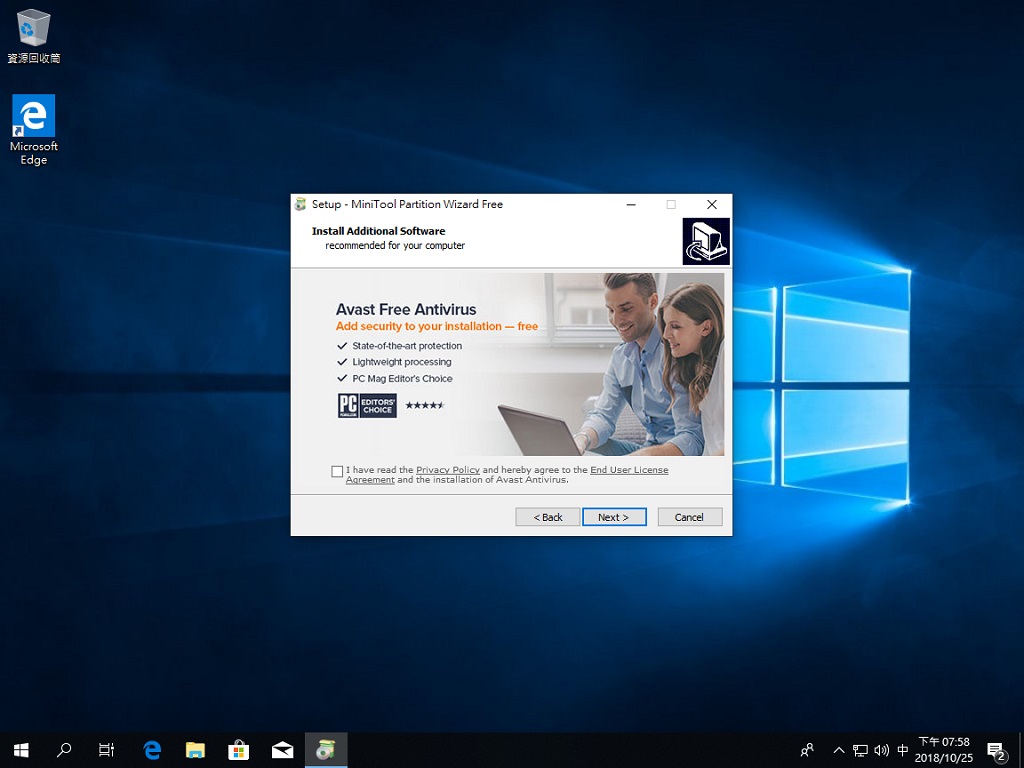The height and width of the screenshot is (768, 1024).
Task: Click the installer computer logo in the header
Action: (x=706, y=241)
